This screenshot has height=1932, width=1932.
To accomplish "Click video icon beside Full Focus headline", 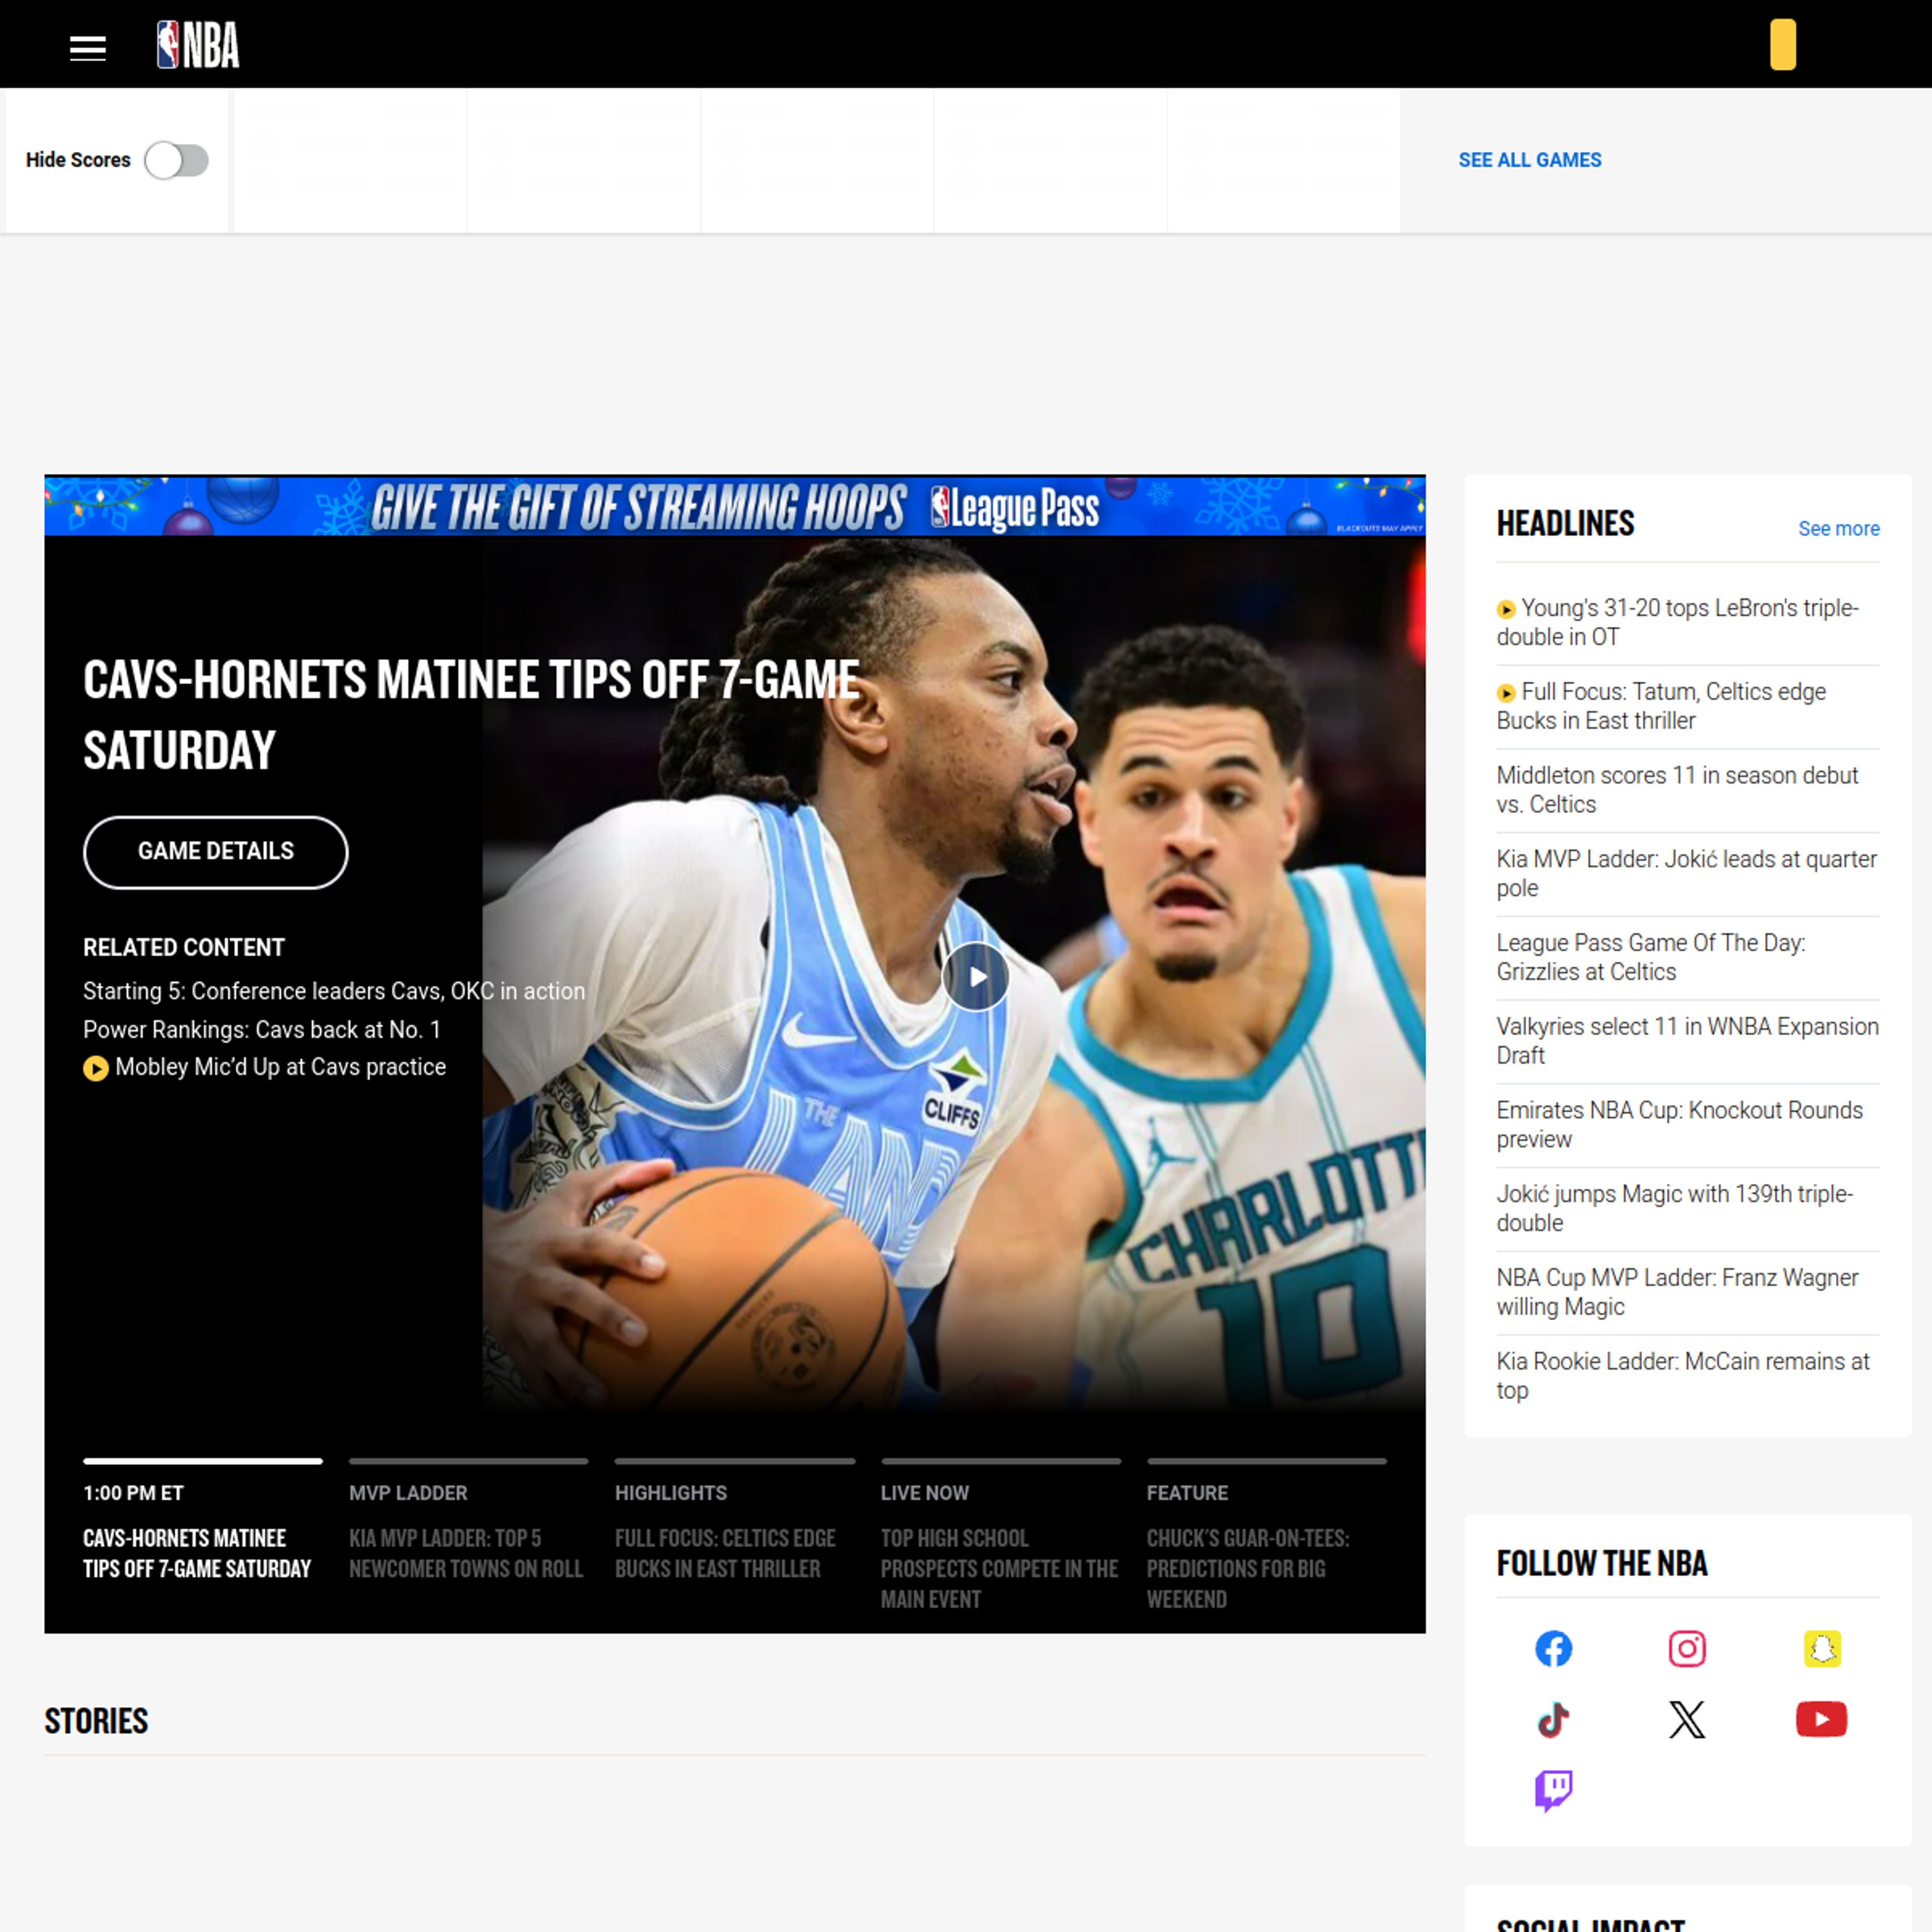I will (x=1506, y=693).
